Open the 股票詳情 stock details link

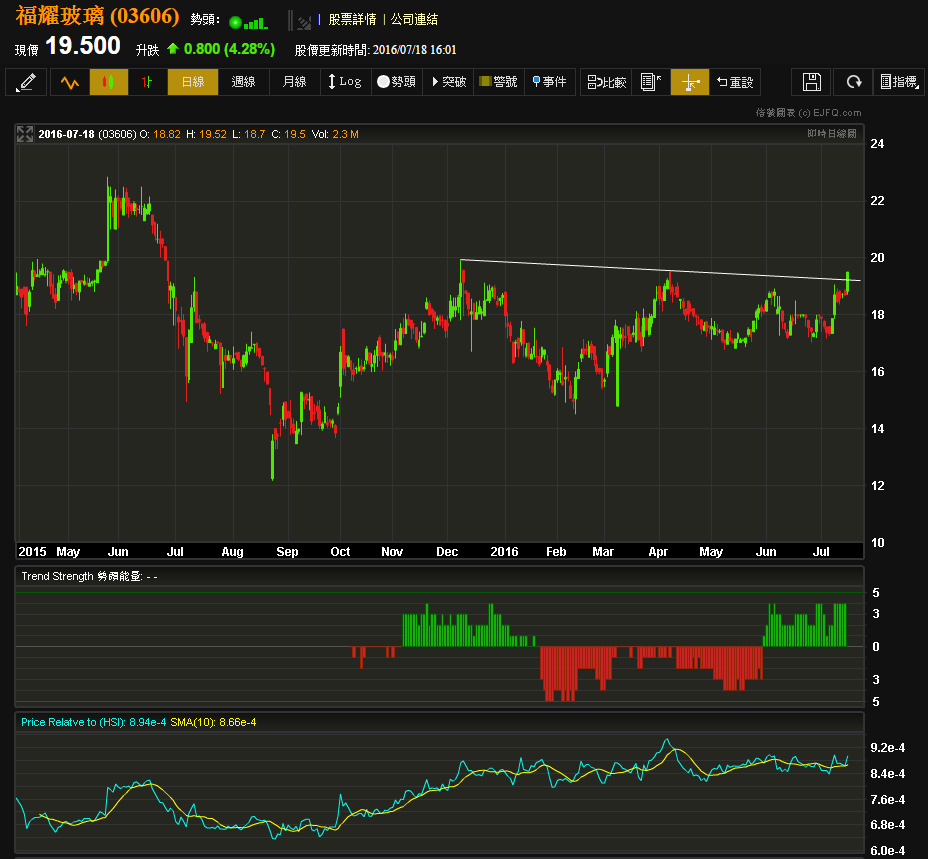tap(352, 20)
